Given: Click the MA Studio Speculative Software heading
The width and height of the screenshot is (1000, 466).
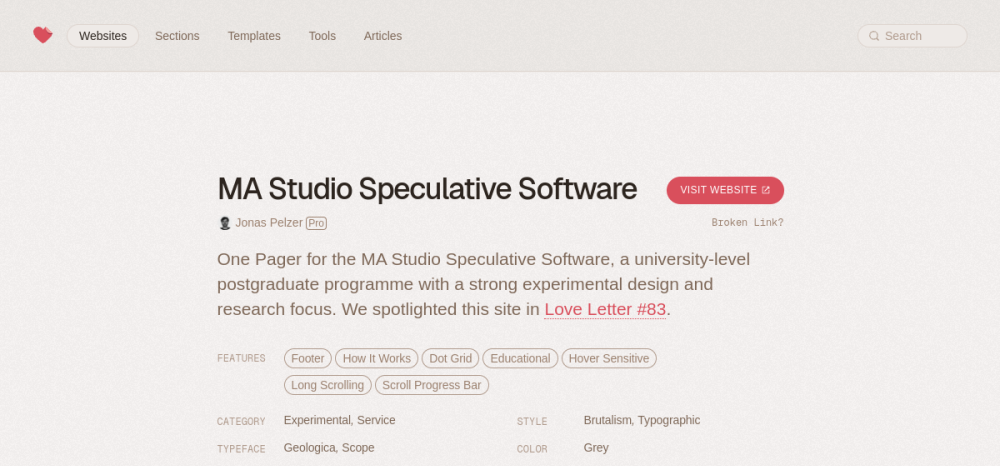Looking at the screenshot, I should tap(427, 189).
